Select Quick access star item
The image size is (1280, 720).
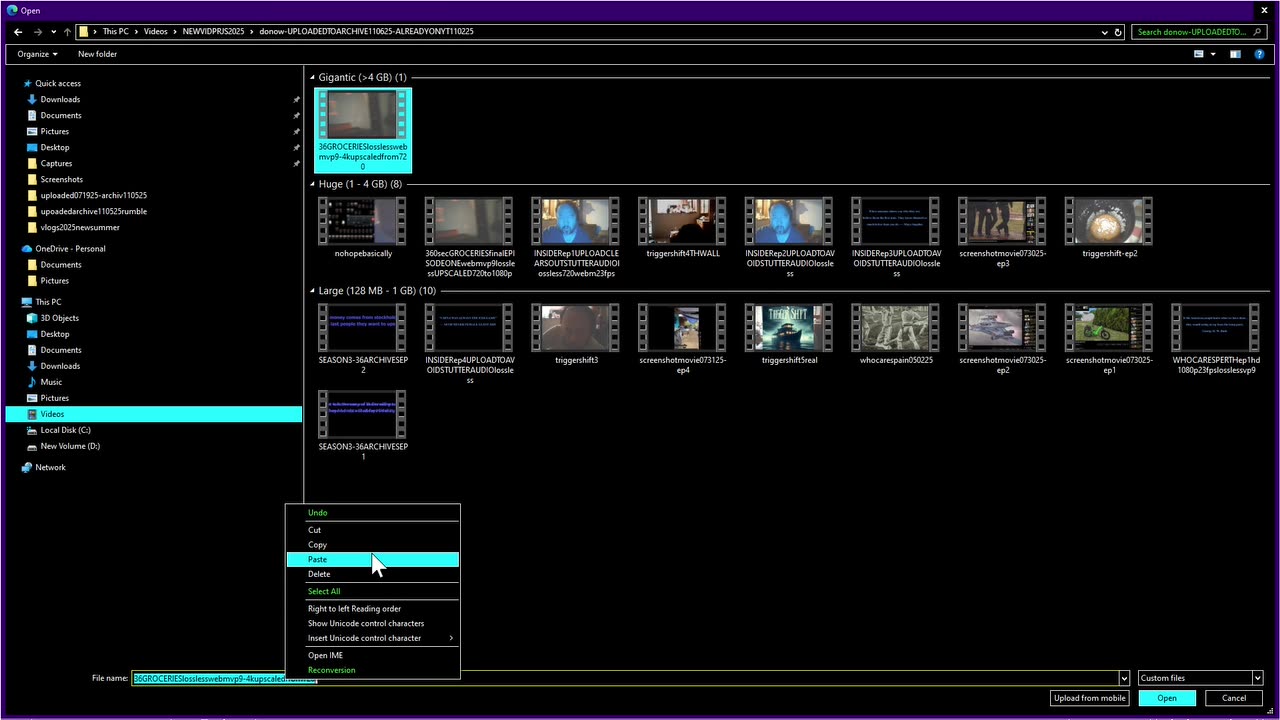[57, 83]
